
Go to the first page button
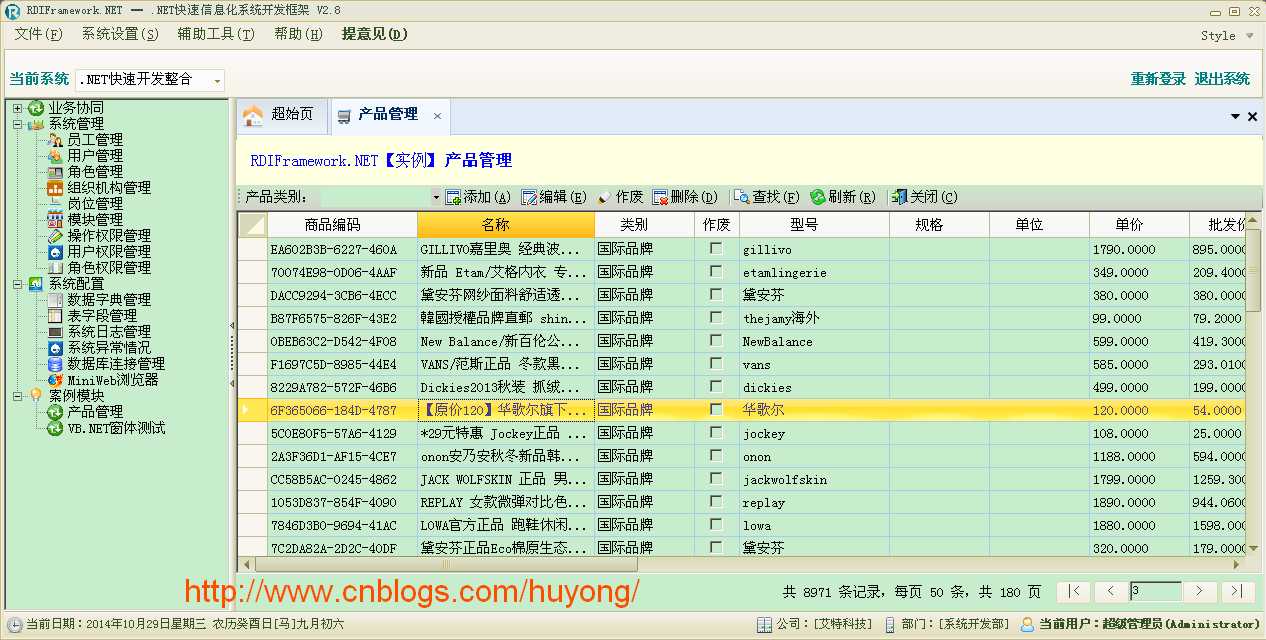1073,591
